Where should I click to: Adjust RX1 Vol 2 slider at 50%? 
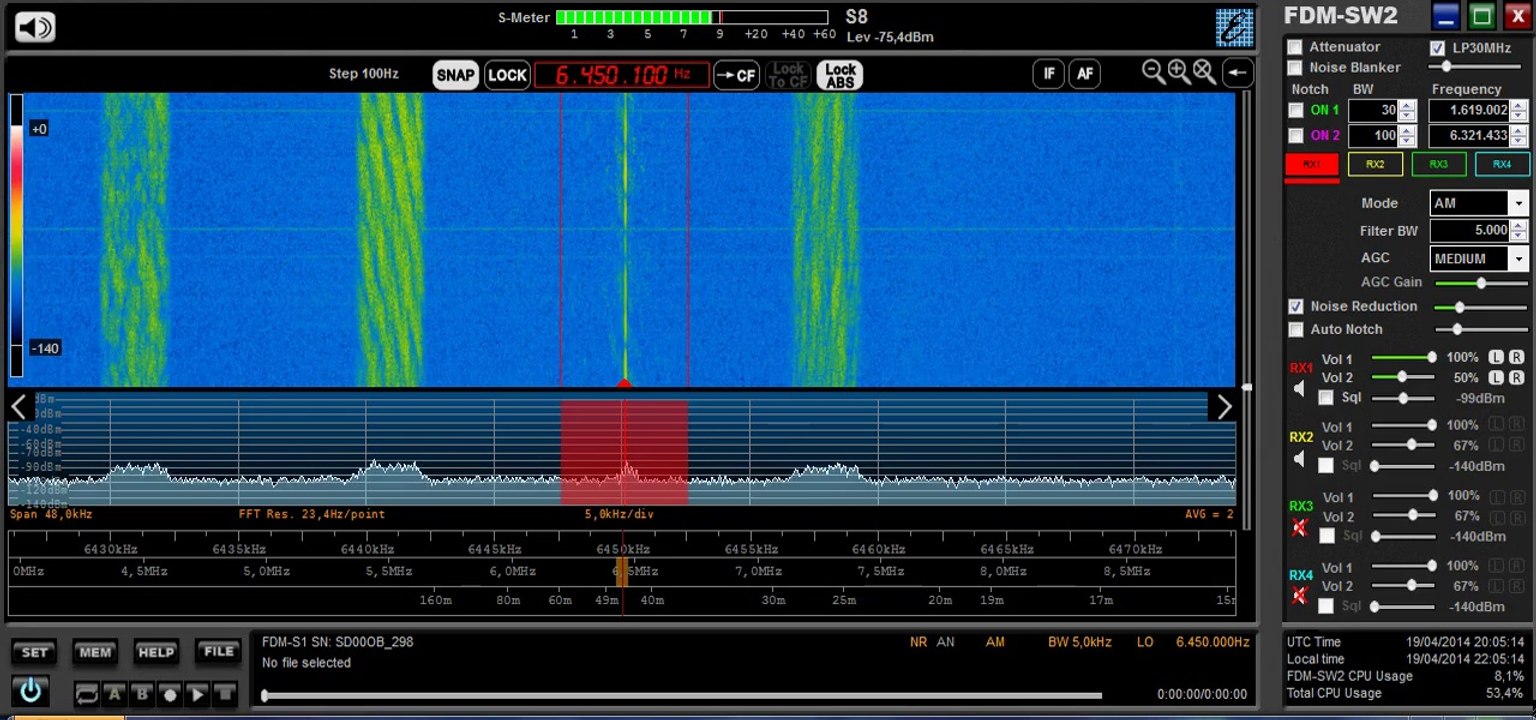coord(1403,377)
